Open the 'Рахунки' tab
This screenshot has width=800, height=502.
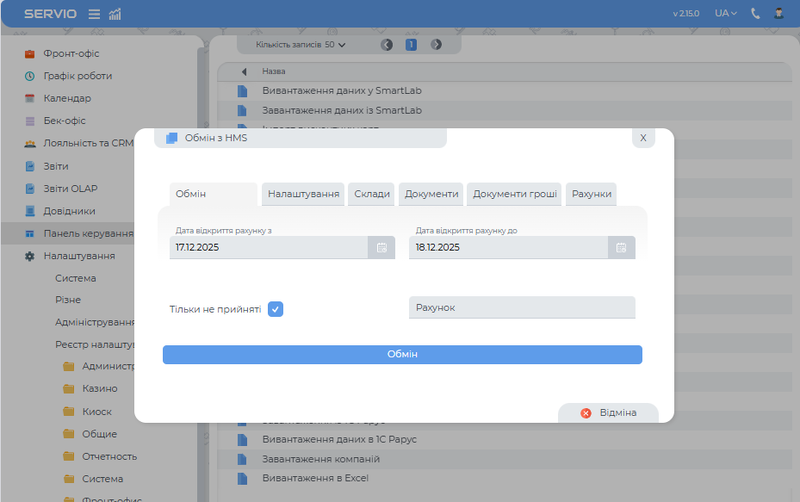tap(591, 194)
